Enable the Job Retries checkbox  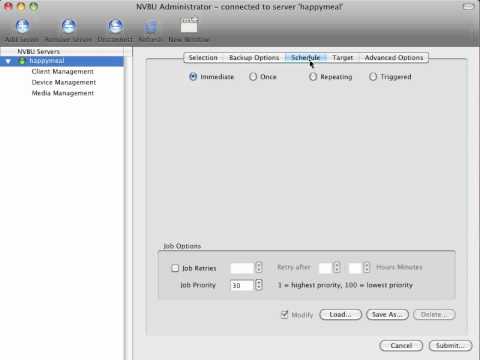pyautogui.click(x=175, y=268)
